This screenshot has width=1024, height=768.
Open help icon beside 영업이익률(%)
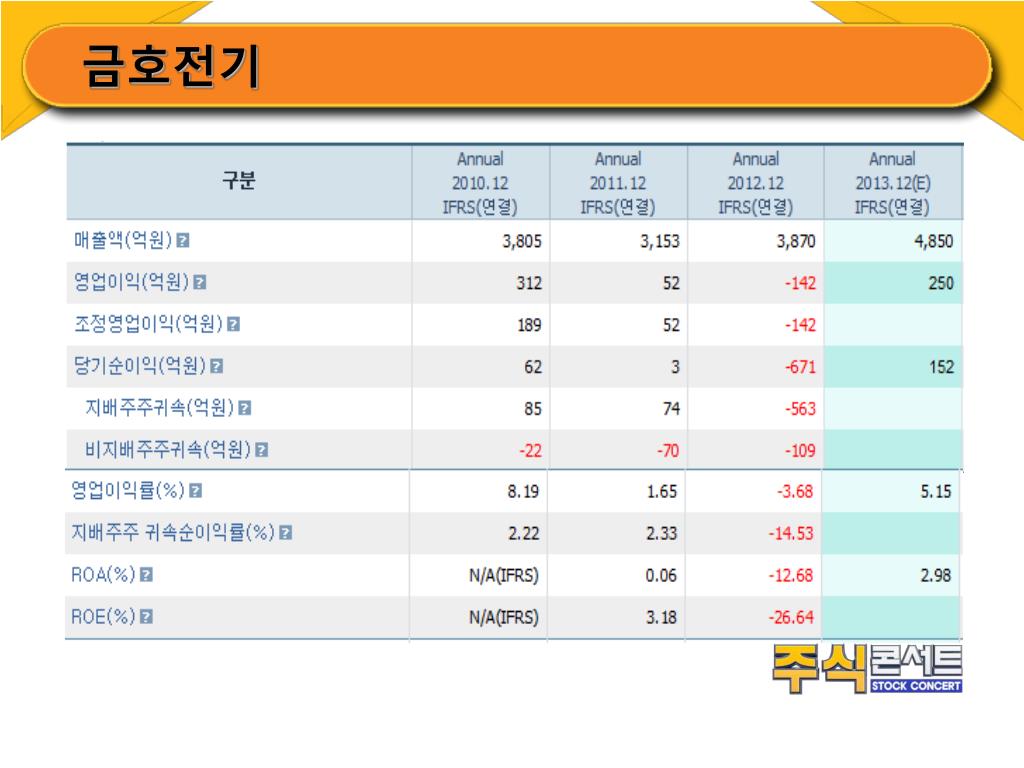point(195,490)
